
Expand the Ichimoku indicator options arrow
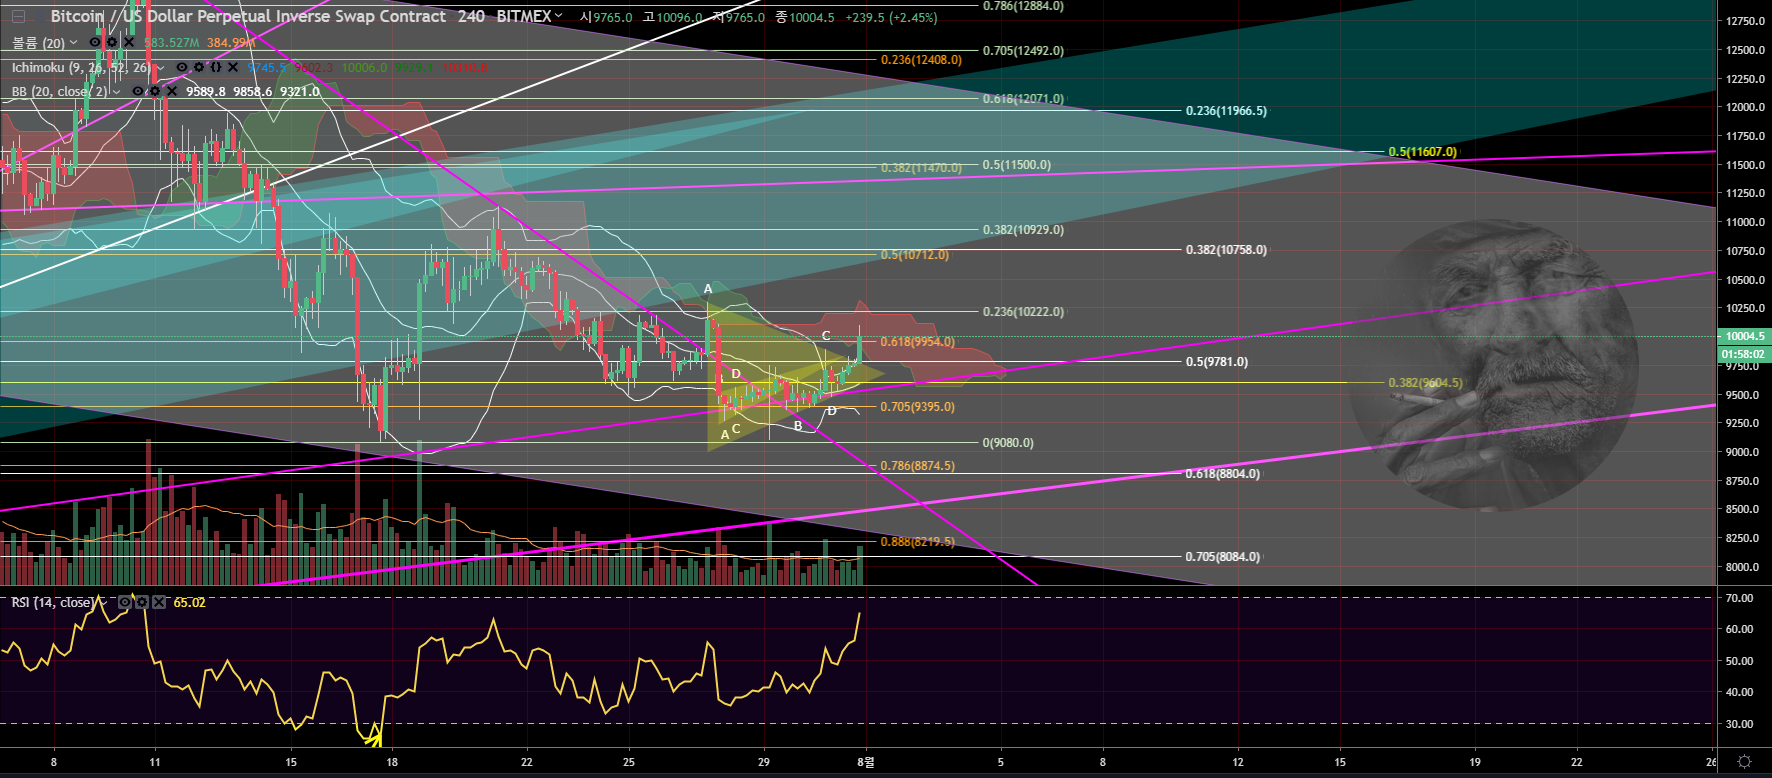[162, 68]
